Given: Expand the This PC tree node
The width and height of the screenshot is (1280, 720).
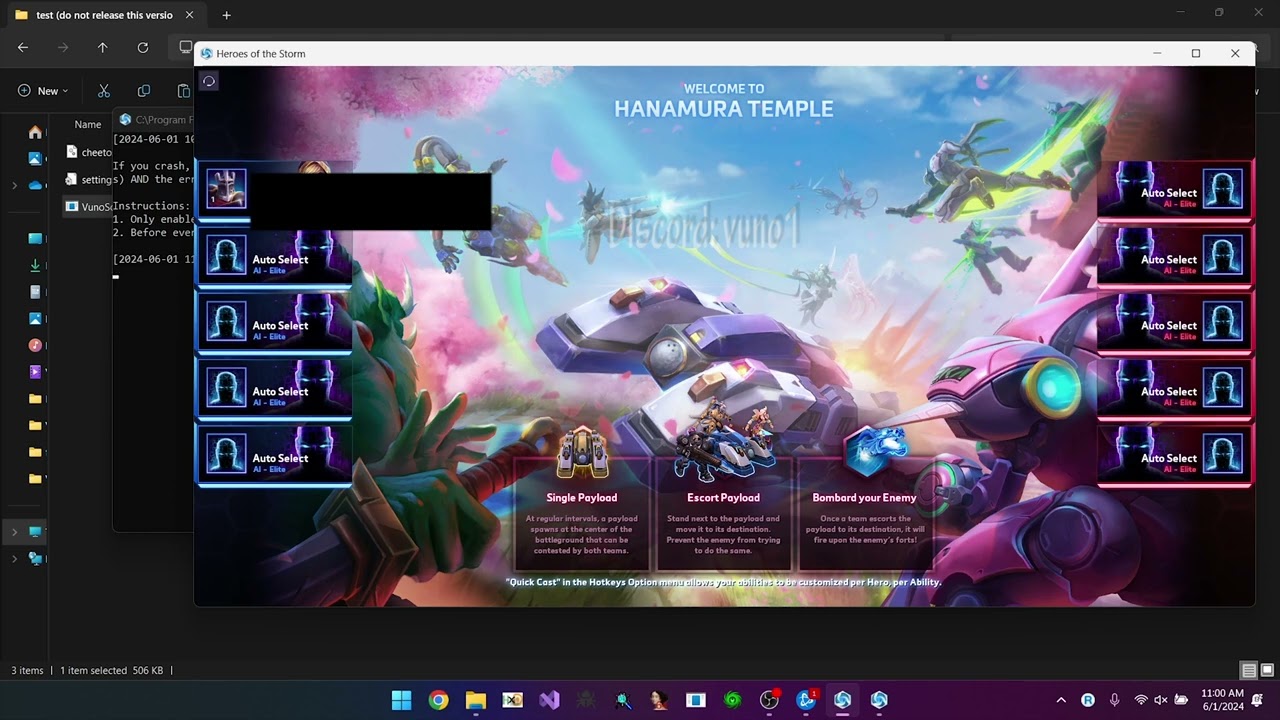Looking at the screenshot, I should tap(14, 532).
